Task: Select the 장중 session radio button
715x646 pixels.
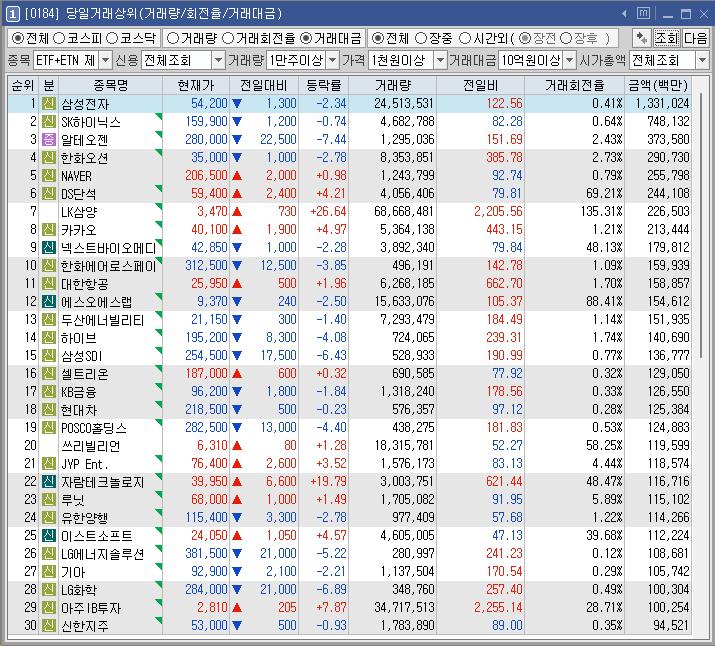Action: (421, 38)
